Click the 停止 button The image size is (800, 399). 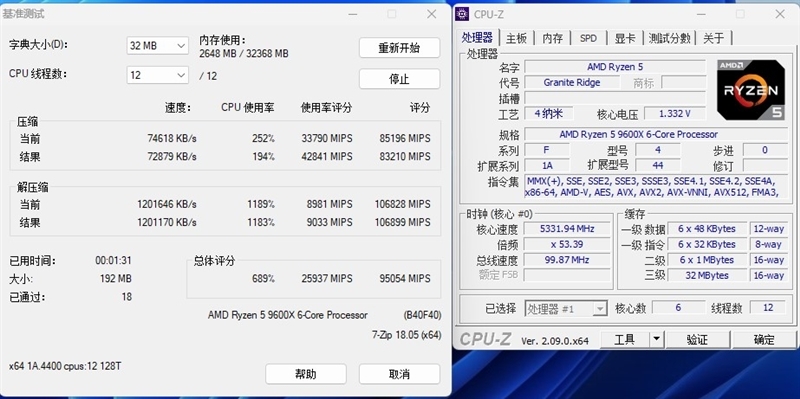point(399,79)
